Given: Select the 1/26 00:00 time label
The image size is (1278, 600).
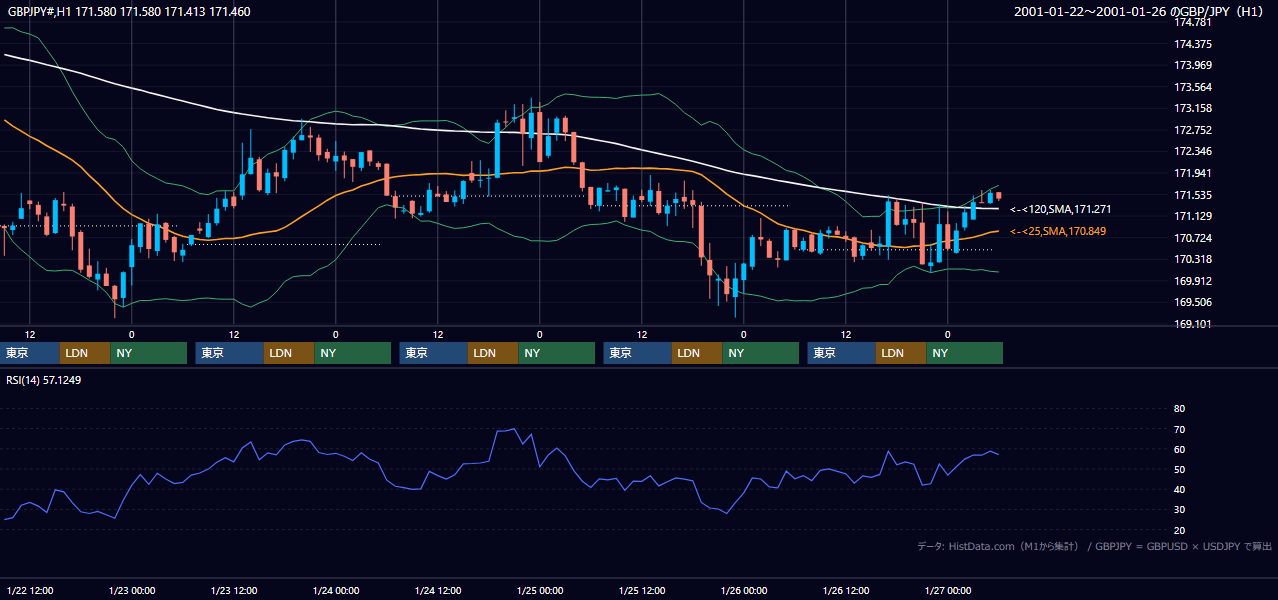Looking at the screenshot, I should 743,590.
